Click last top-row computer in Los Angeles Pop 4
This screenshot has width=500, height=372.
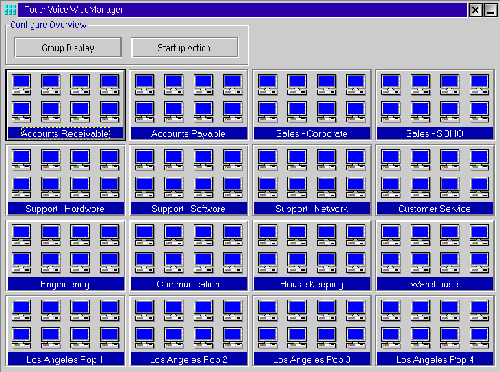pyautogui.click(x=479, y=311)
